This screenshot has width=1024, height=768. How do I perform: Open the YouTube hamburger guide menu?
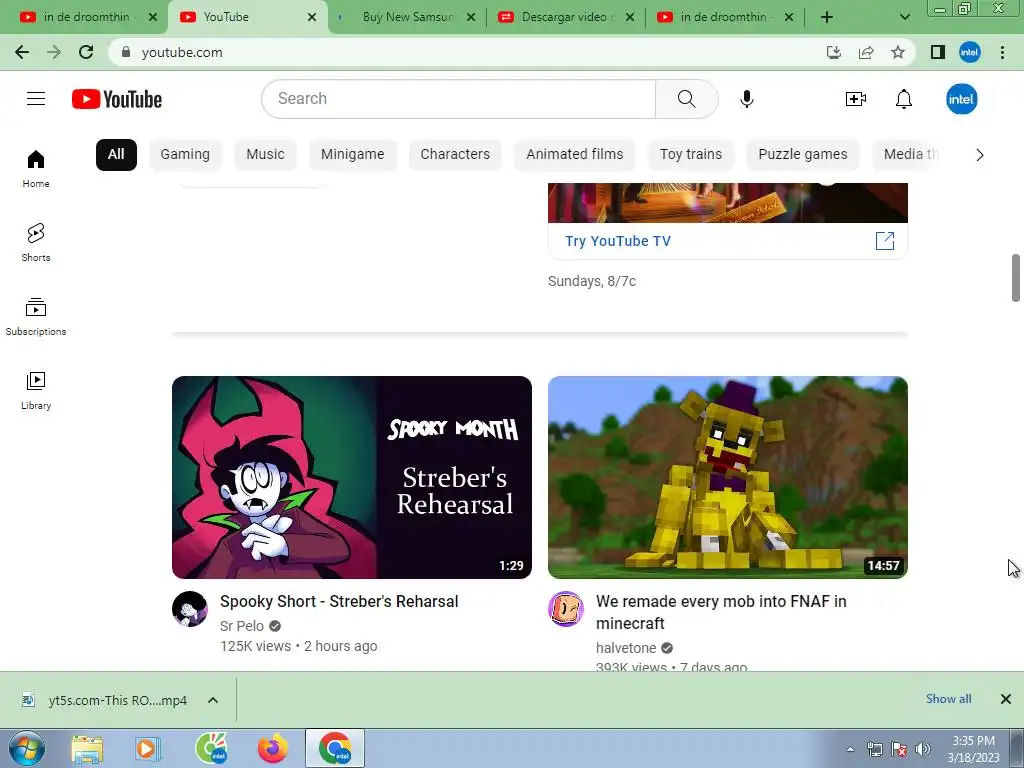coord(36,99)
